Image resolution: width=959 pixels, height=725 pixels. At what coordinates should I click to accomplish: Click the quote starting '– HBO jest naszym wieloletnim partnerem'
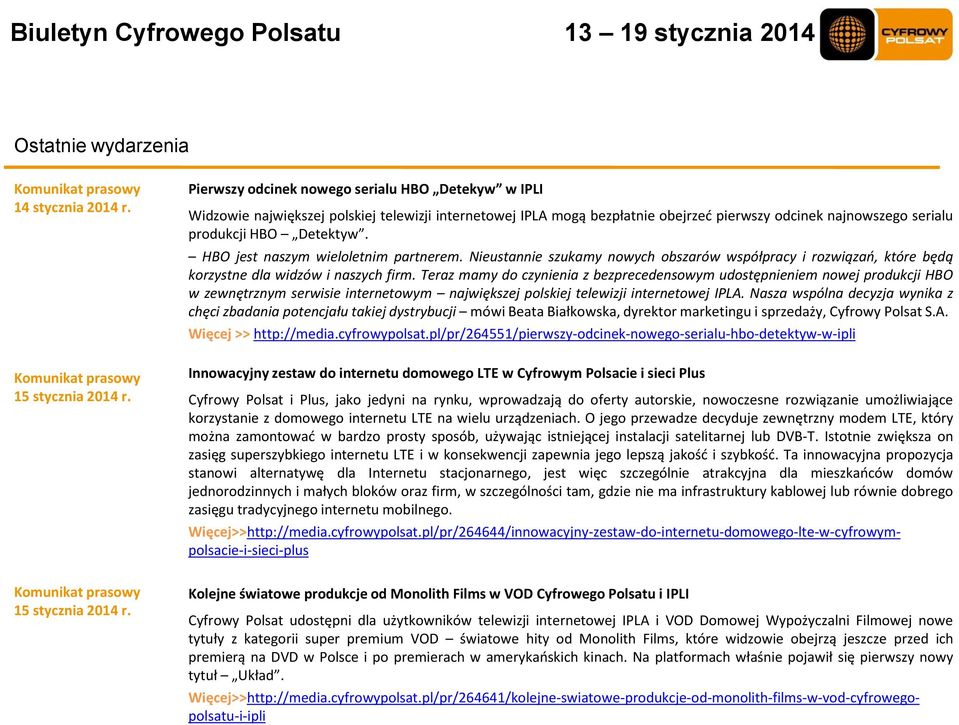(570, 284)
